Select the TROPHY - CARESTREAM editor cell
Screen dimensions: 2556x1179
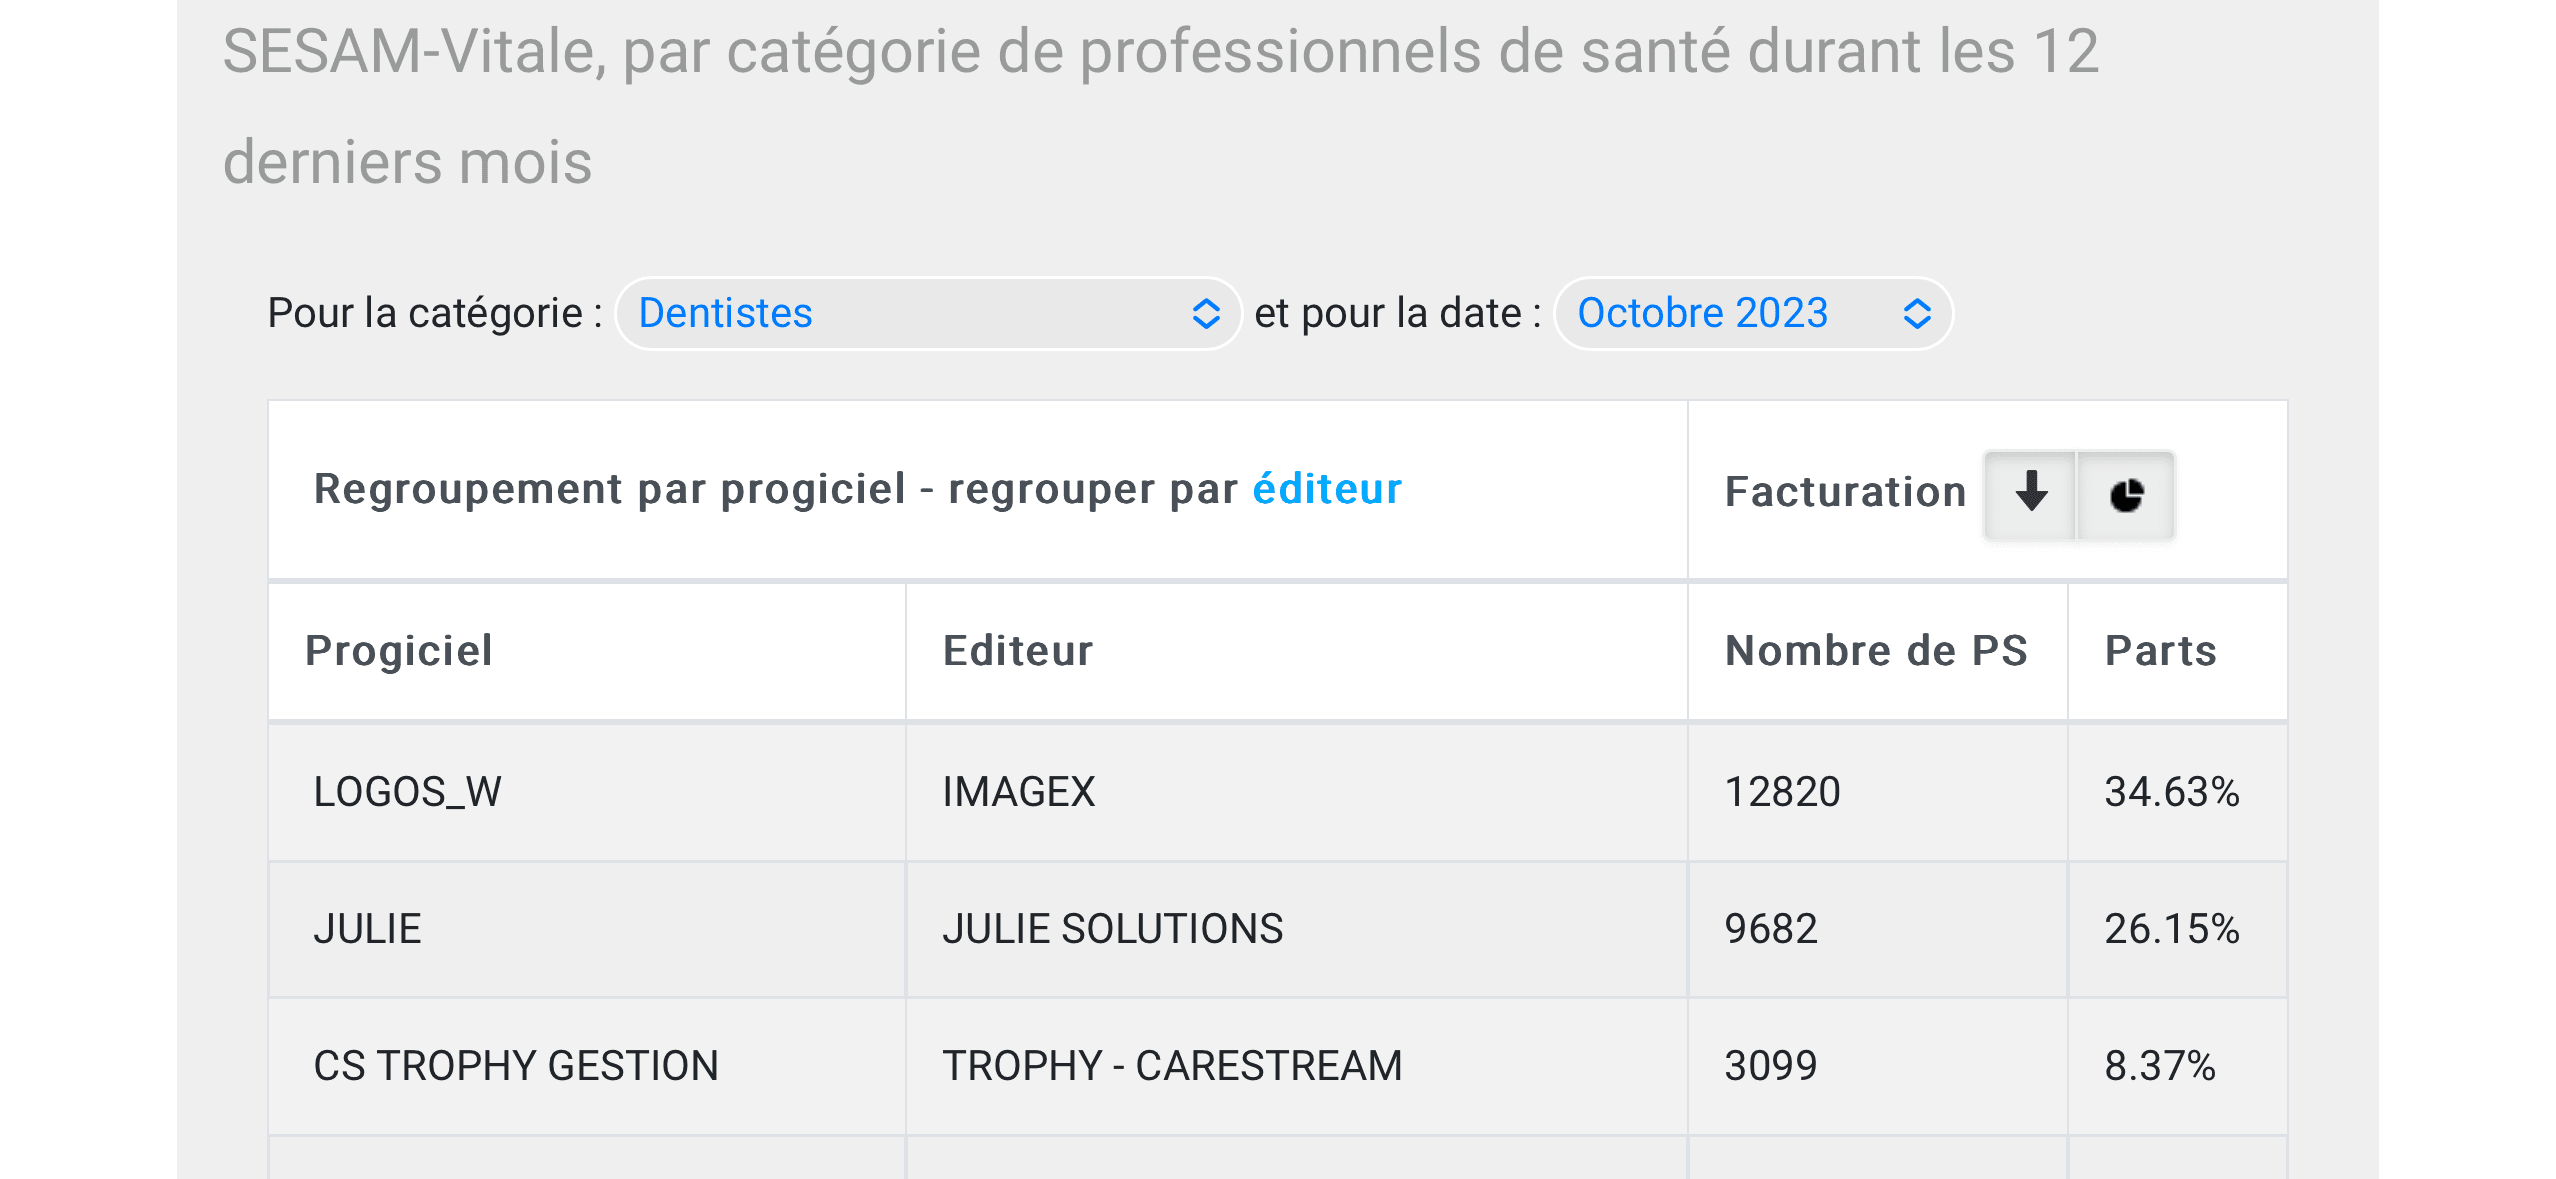click(1172, 1066)
